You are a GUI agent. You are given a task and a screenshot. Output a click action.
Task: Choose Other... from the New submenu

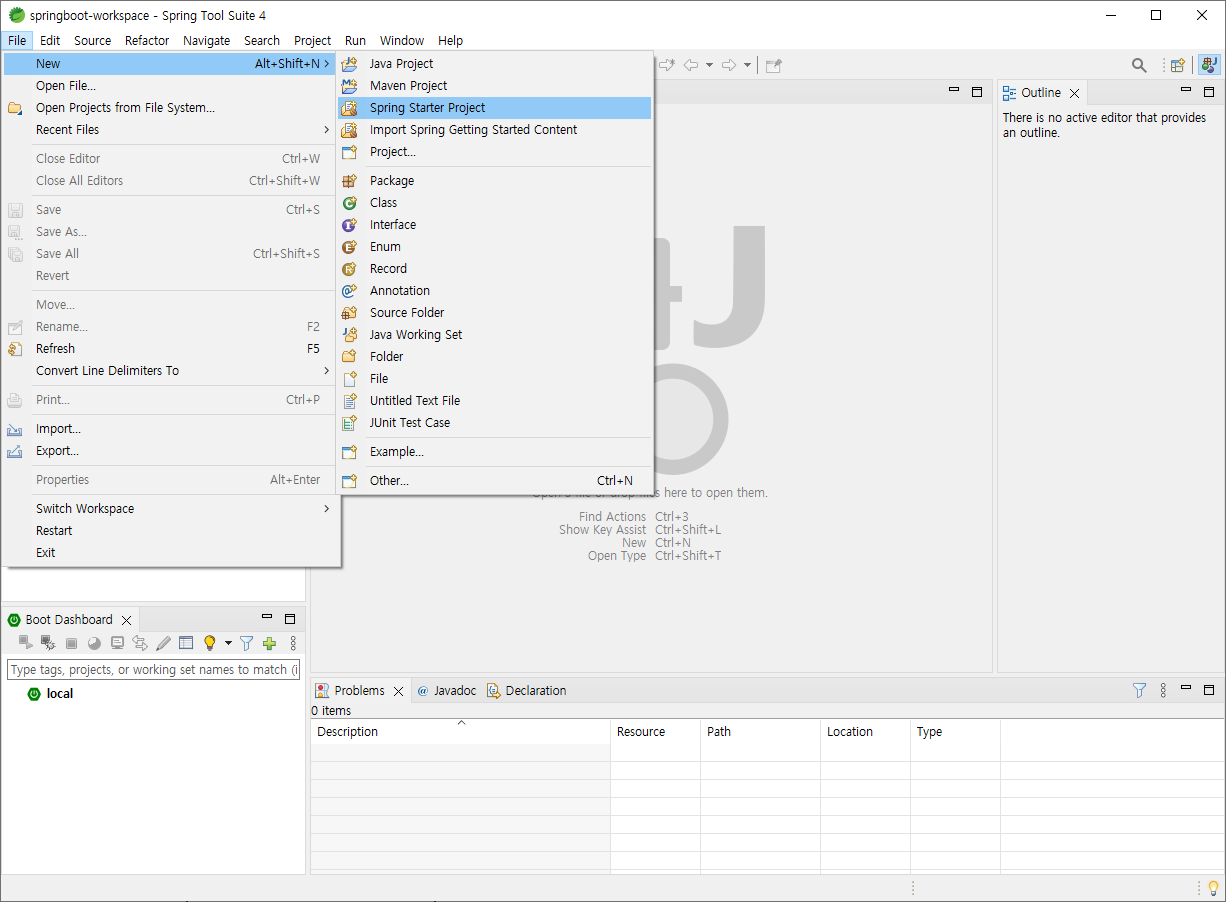[495, 481]
